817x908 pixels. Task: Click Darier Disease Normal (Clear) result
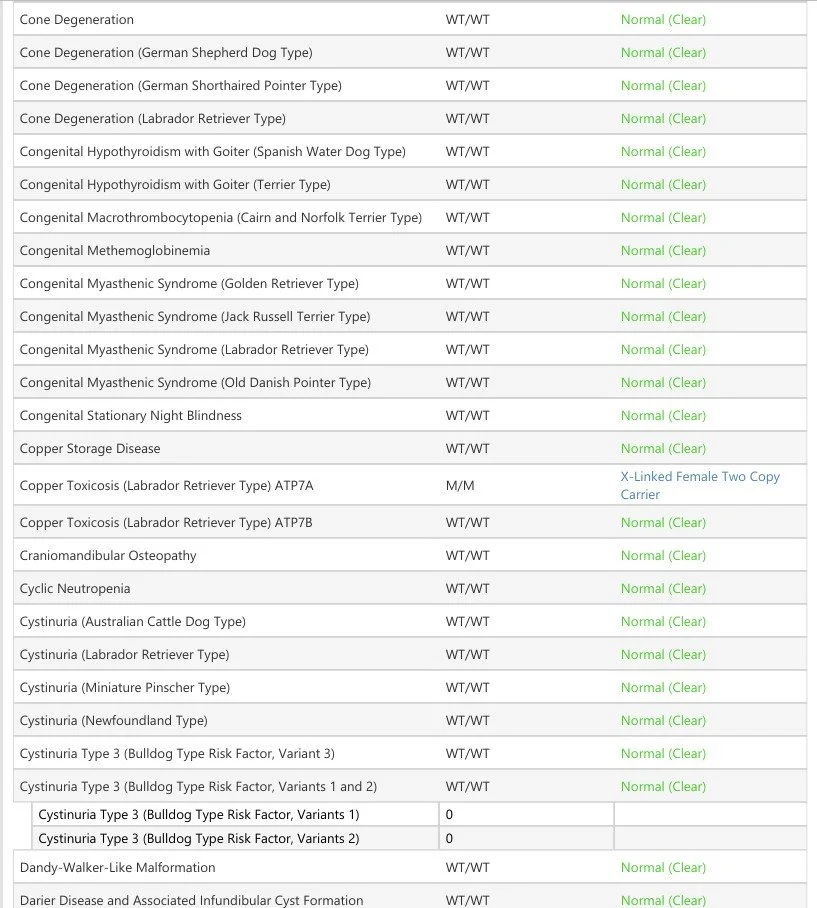pyautogui.click(x=663, y=900)
